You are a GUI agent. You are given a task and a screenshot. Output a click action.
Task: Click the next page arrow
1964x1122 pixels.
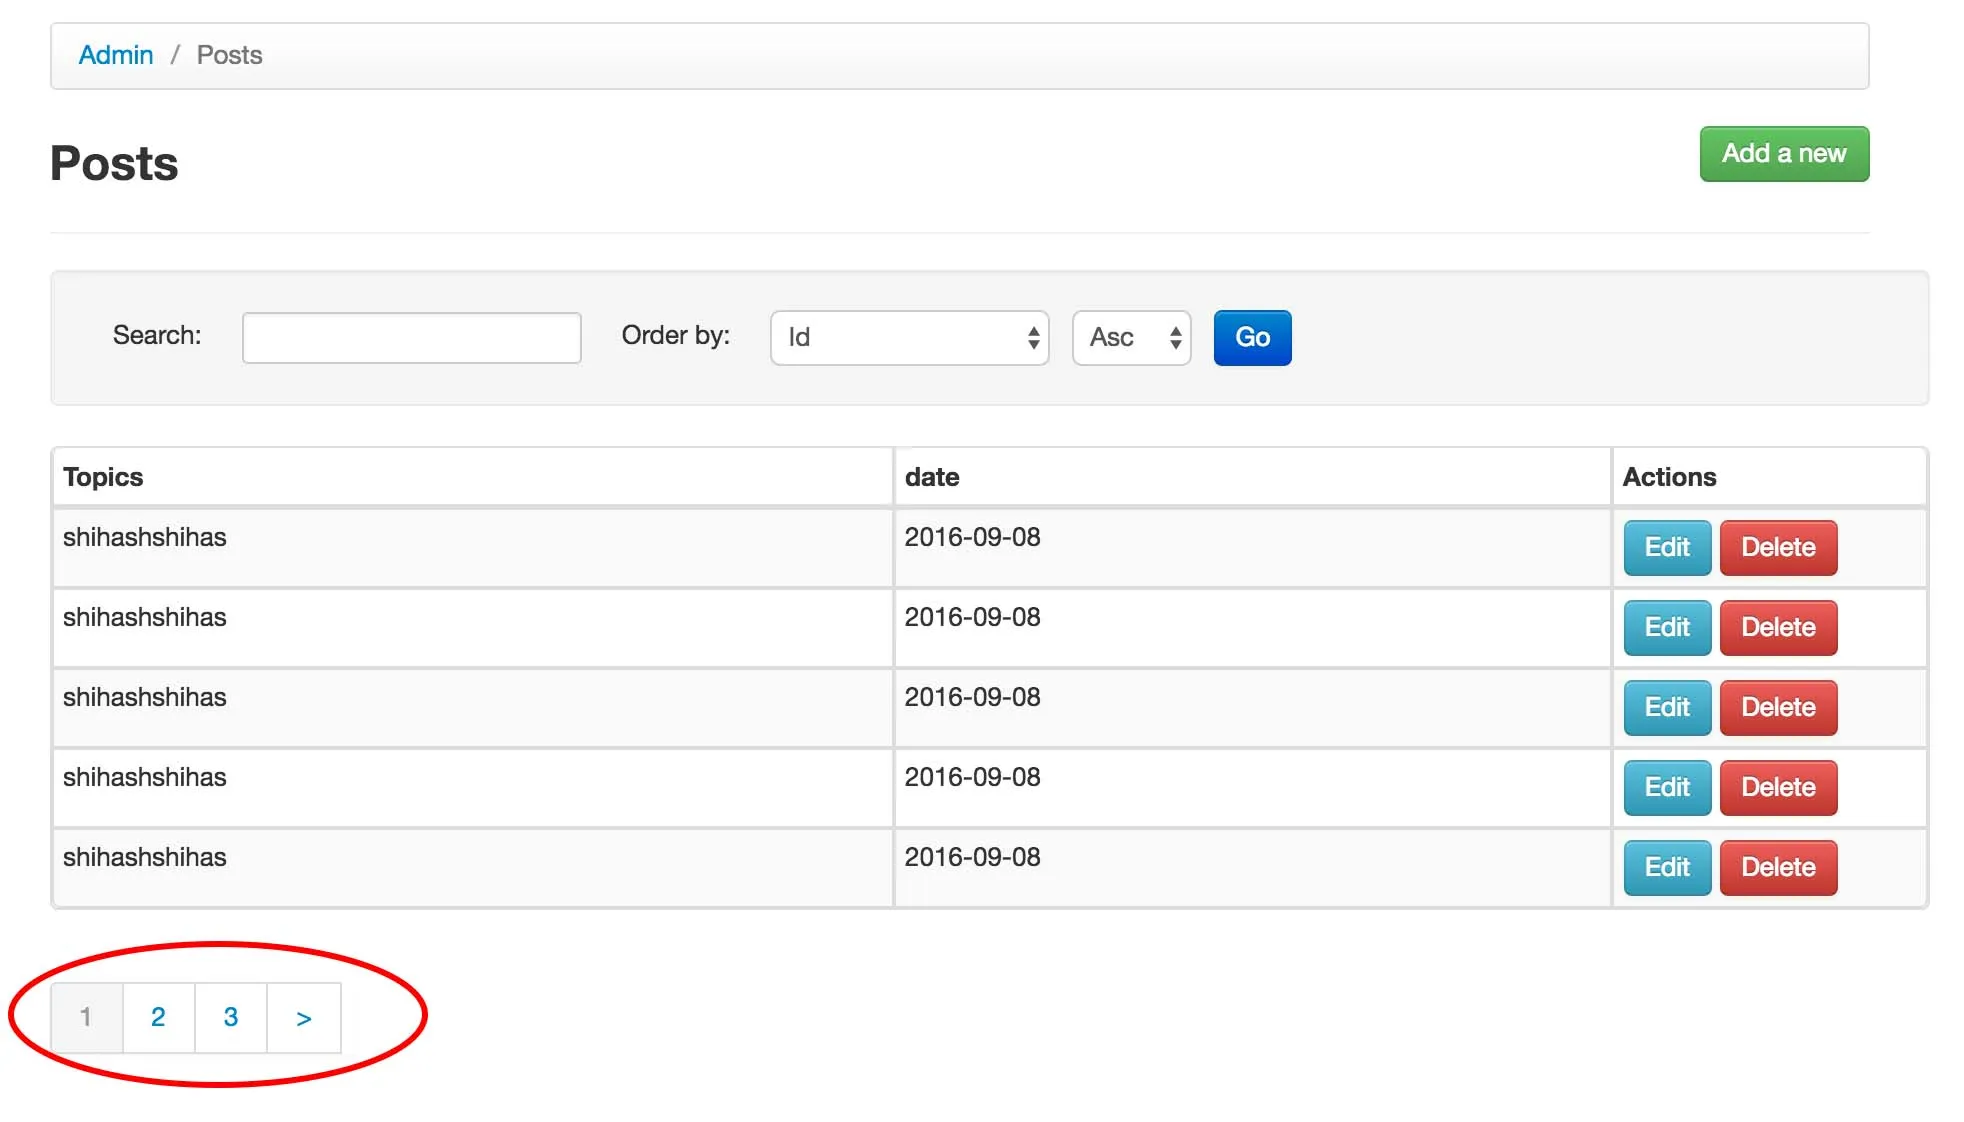304,1018
